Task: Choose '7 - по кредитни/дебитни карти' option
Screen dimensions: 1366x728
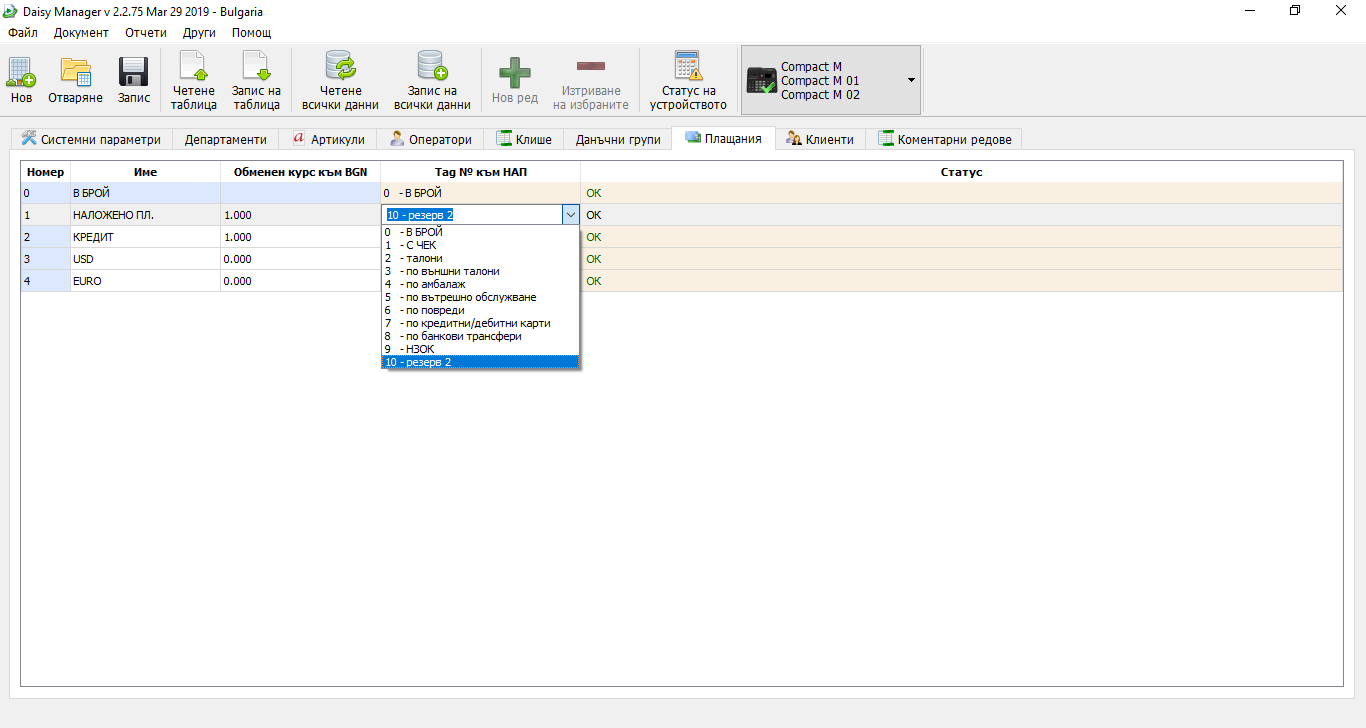Action: coord(480,323)
